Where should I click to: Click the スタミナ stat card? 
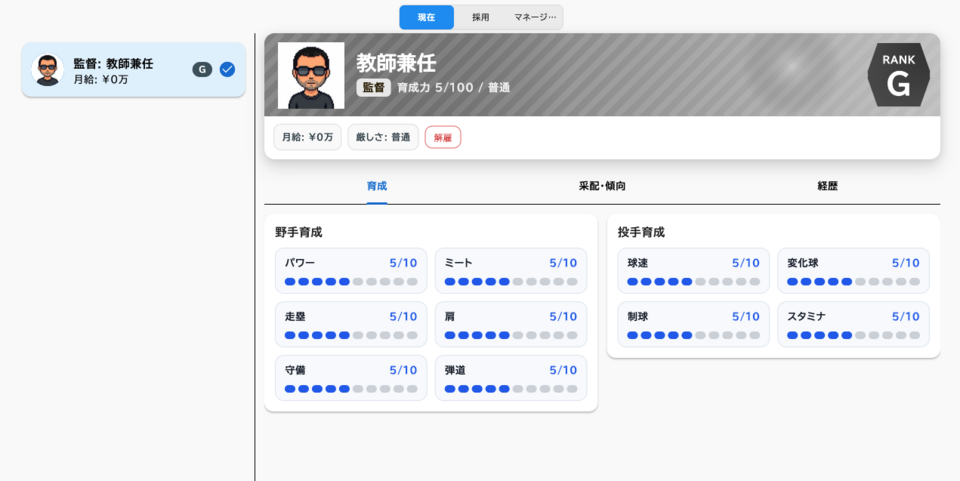853,325
